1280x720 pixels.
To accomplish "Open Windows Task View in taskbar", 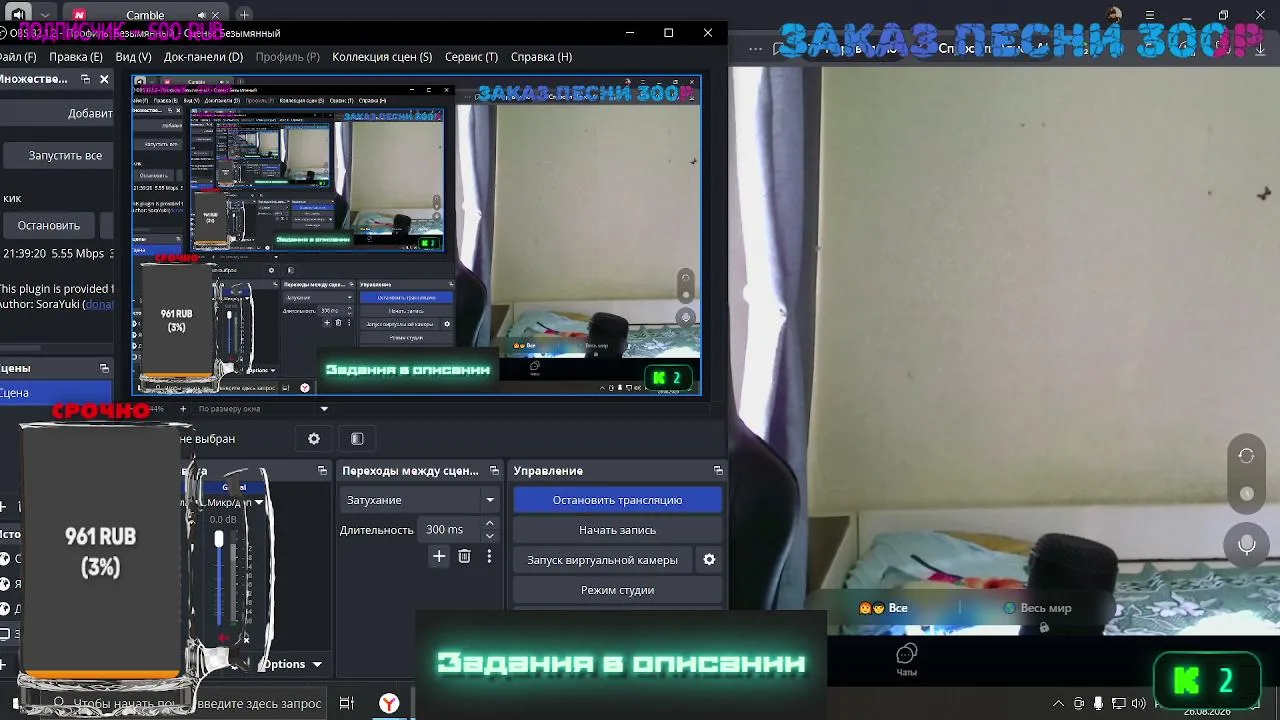I will (x=347, y=703).
